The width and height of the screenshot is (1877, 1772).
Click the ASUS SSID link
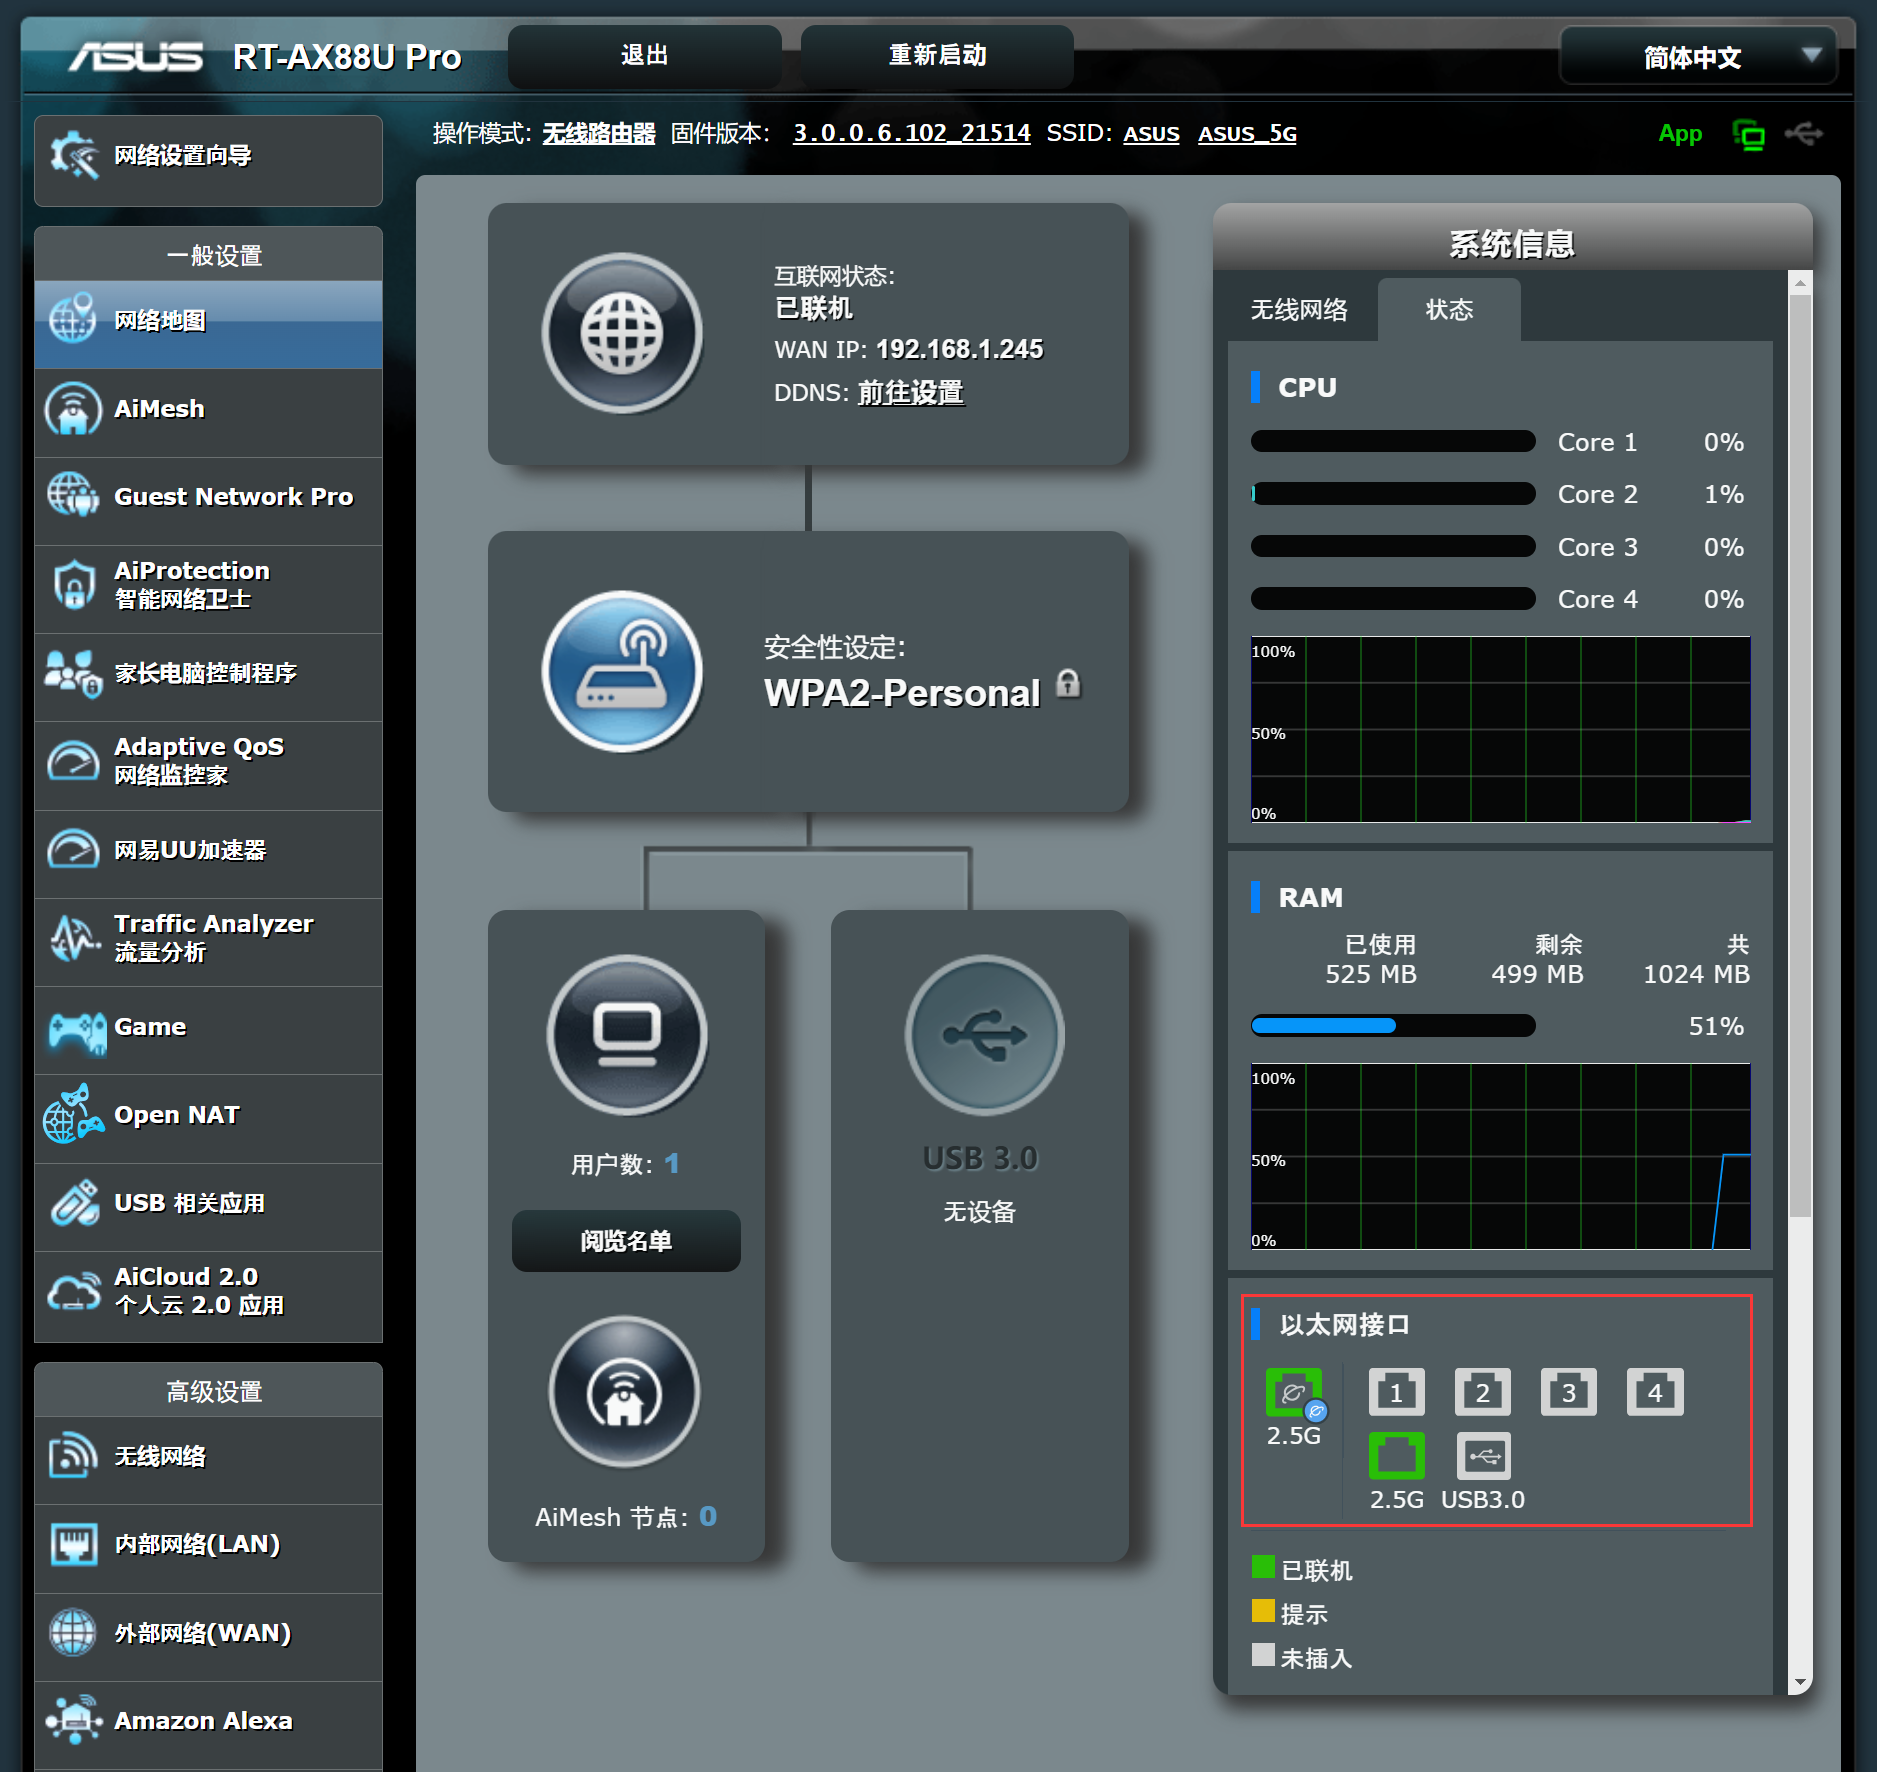(1151, 134)
